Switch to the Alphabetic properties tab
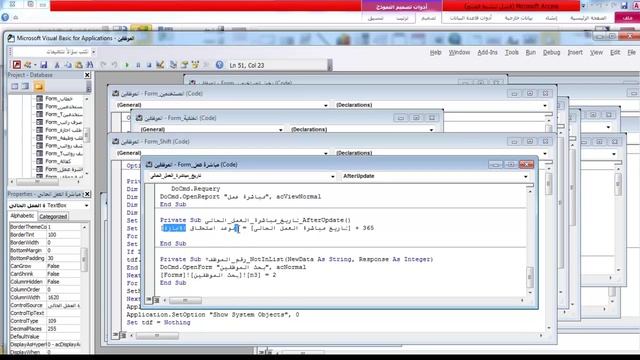 (22, 216)
